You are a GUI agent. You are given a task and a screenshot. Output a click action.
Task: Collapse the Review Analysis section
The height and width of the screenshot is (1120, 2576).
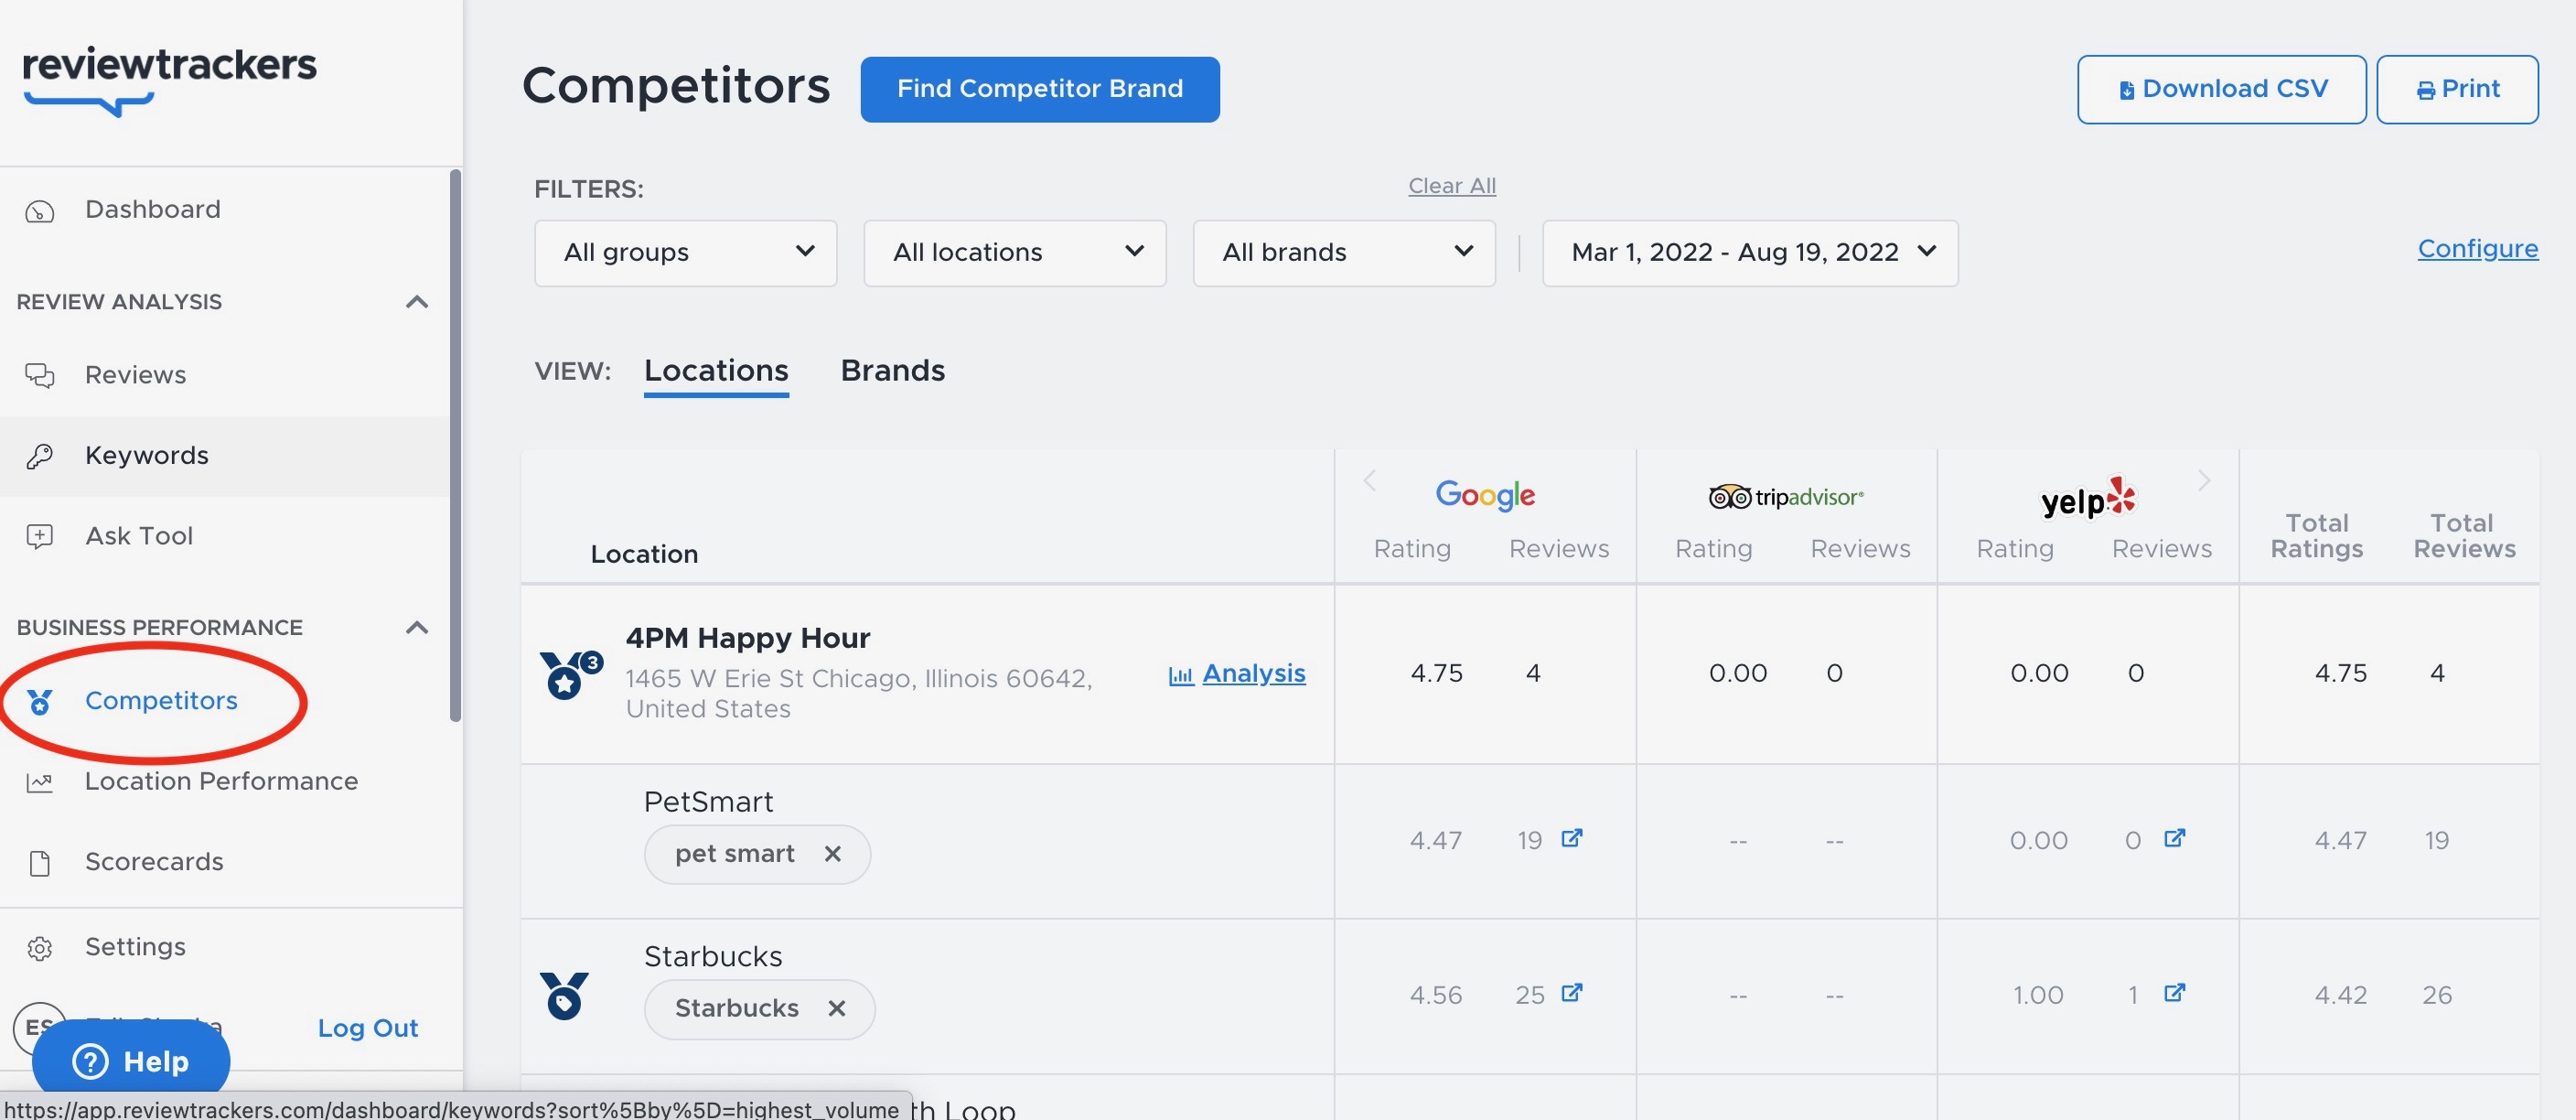[x=417, y=302]
